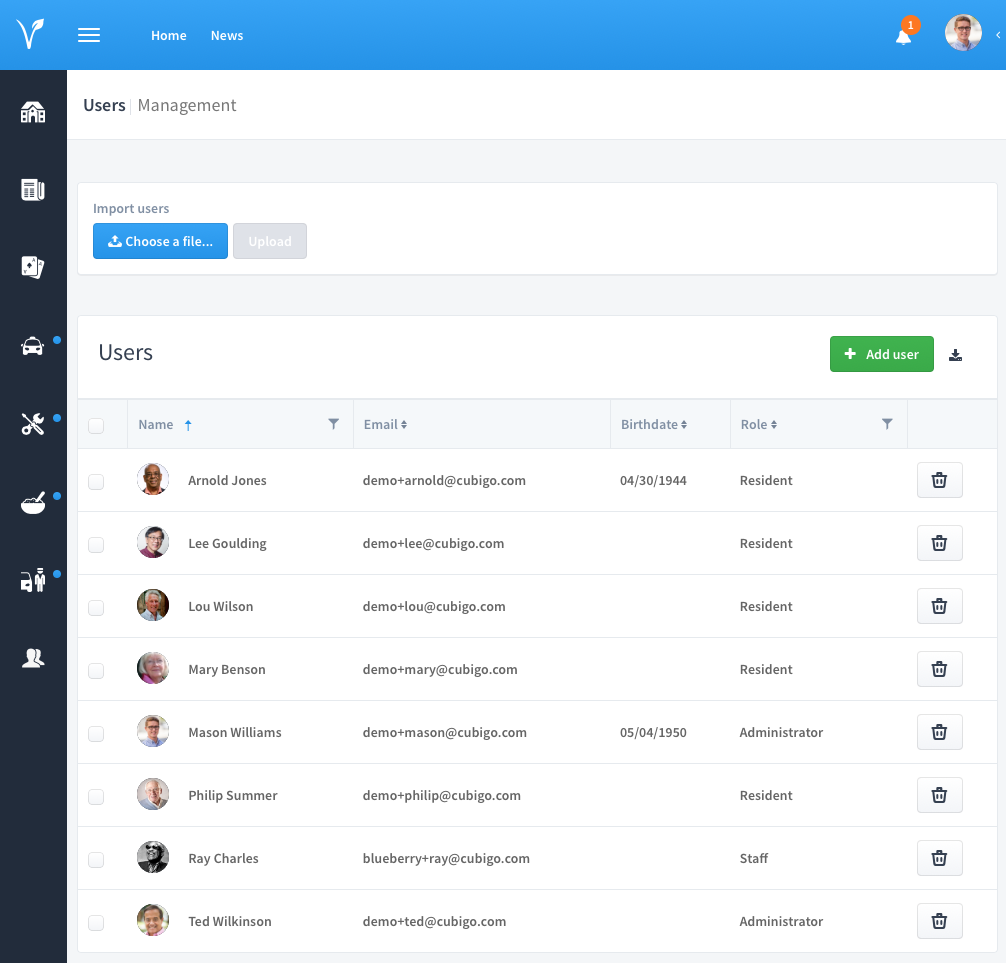This screenshot has width=1006, height=963.
Task: Delete user Arnold Jones with trash icon
Action: 939,480
